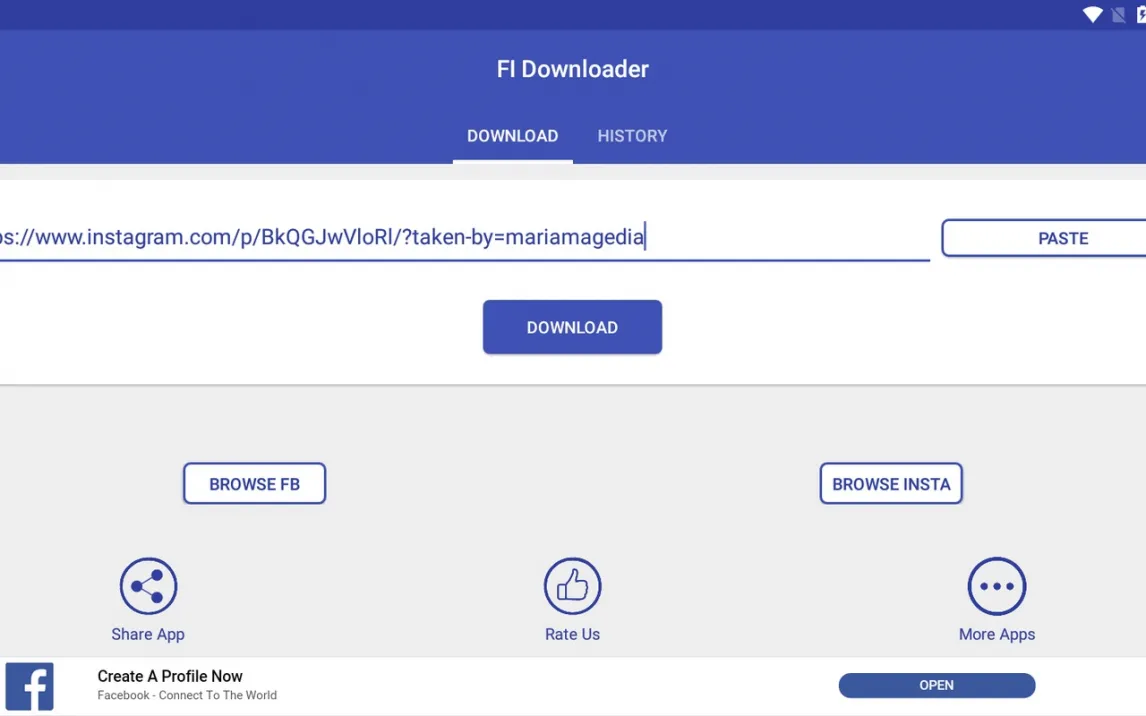The height and width of the screenshot is (716, 1146).
Task: Tap the "Create A Profile Now" ad headline
Action: 170,676
